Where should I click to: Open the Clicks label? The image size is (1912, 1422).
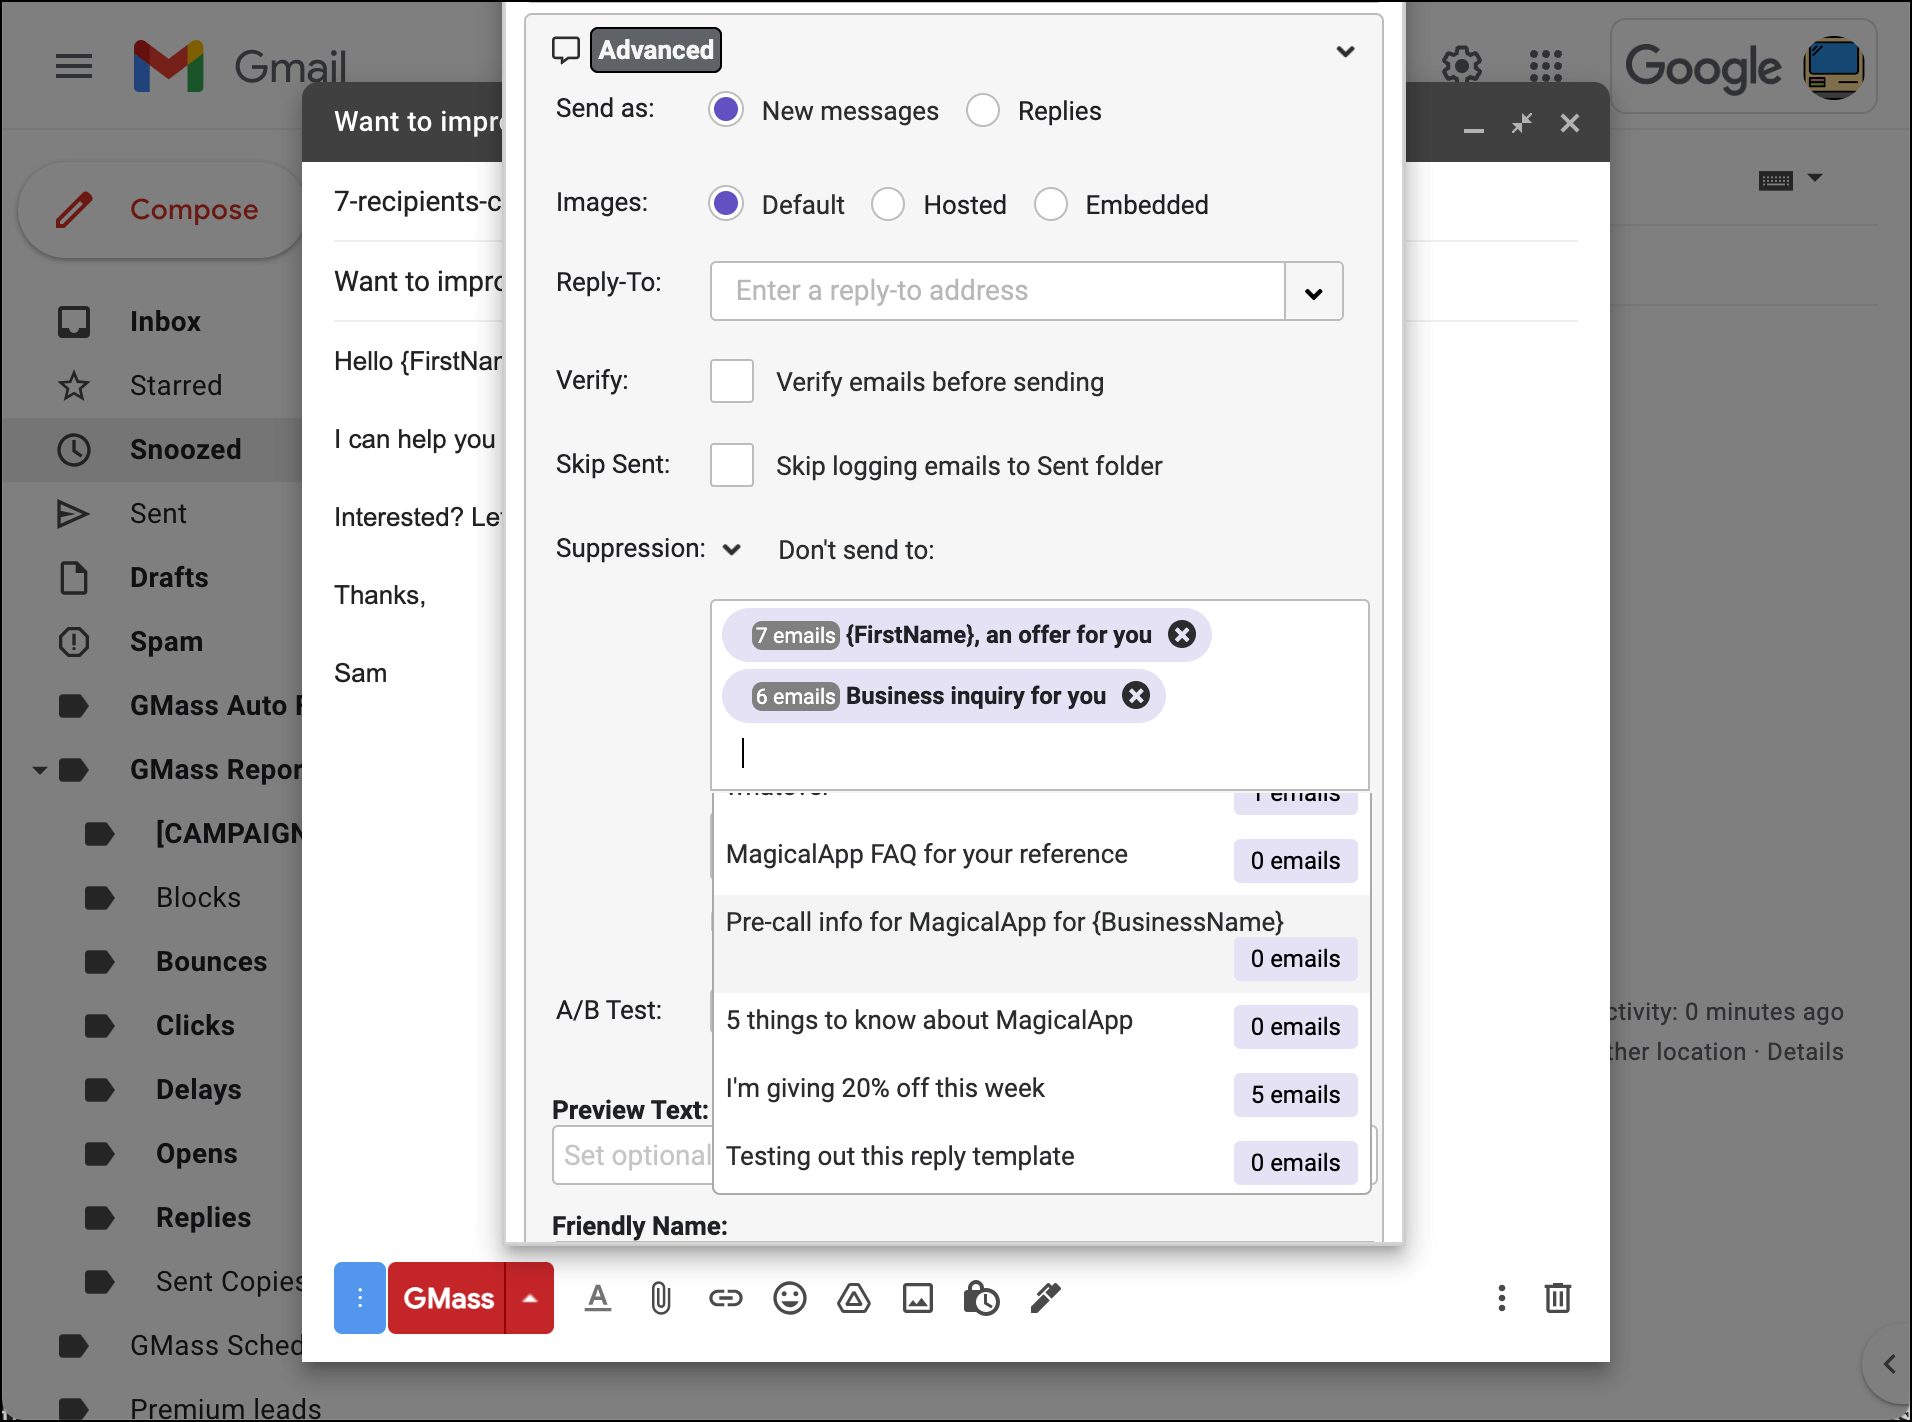(195, 1026)
